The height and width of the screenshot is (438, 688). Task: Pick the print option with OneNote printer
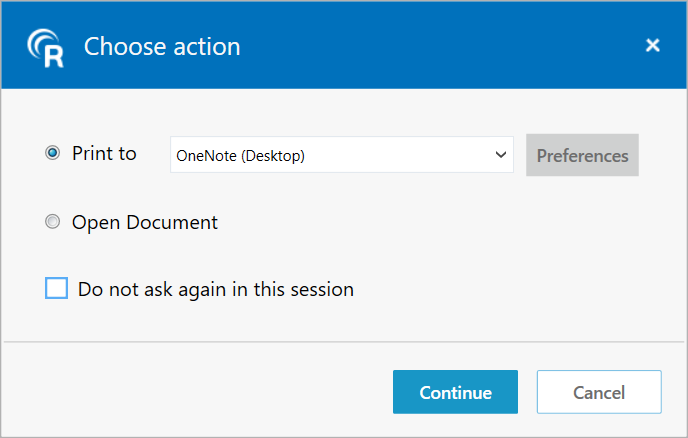pyautogui.click(x=52, y=154)
